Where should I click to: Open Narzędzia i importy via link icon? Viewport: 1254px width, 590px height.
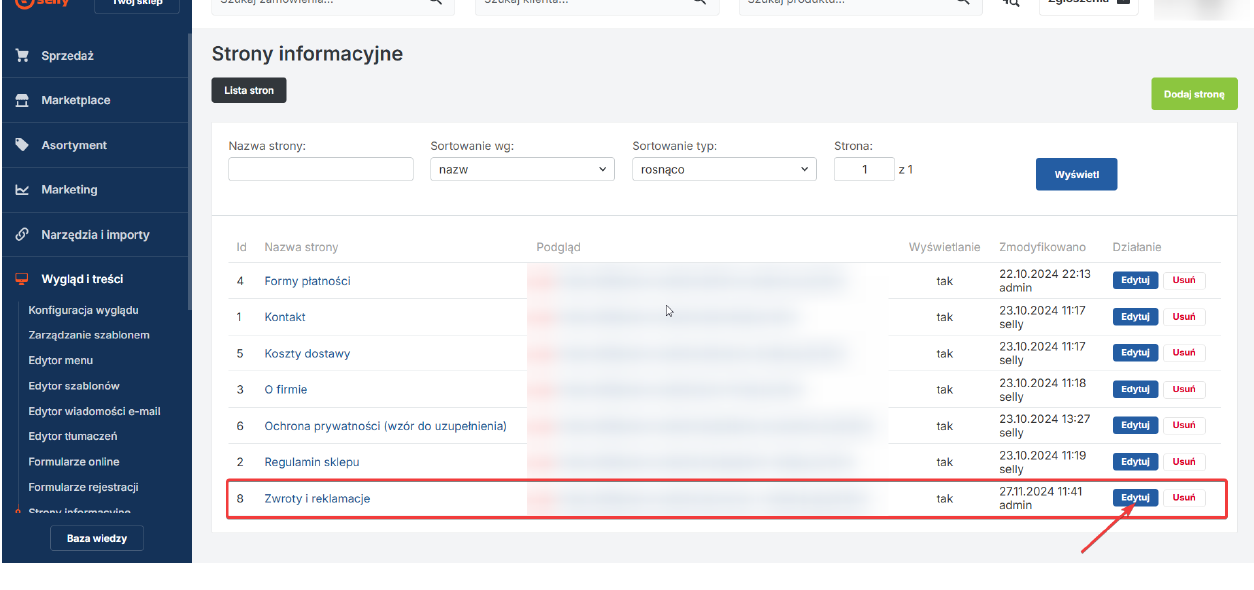[x=22, y=234]
